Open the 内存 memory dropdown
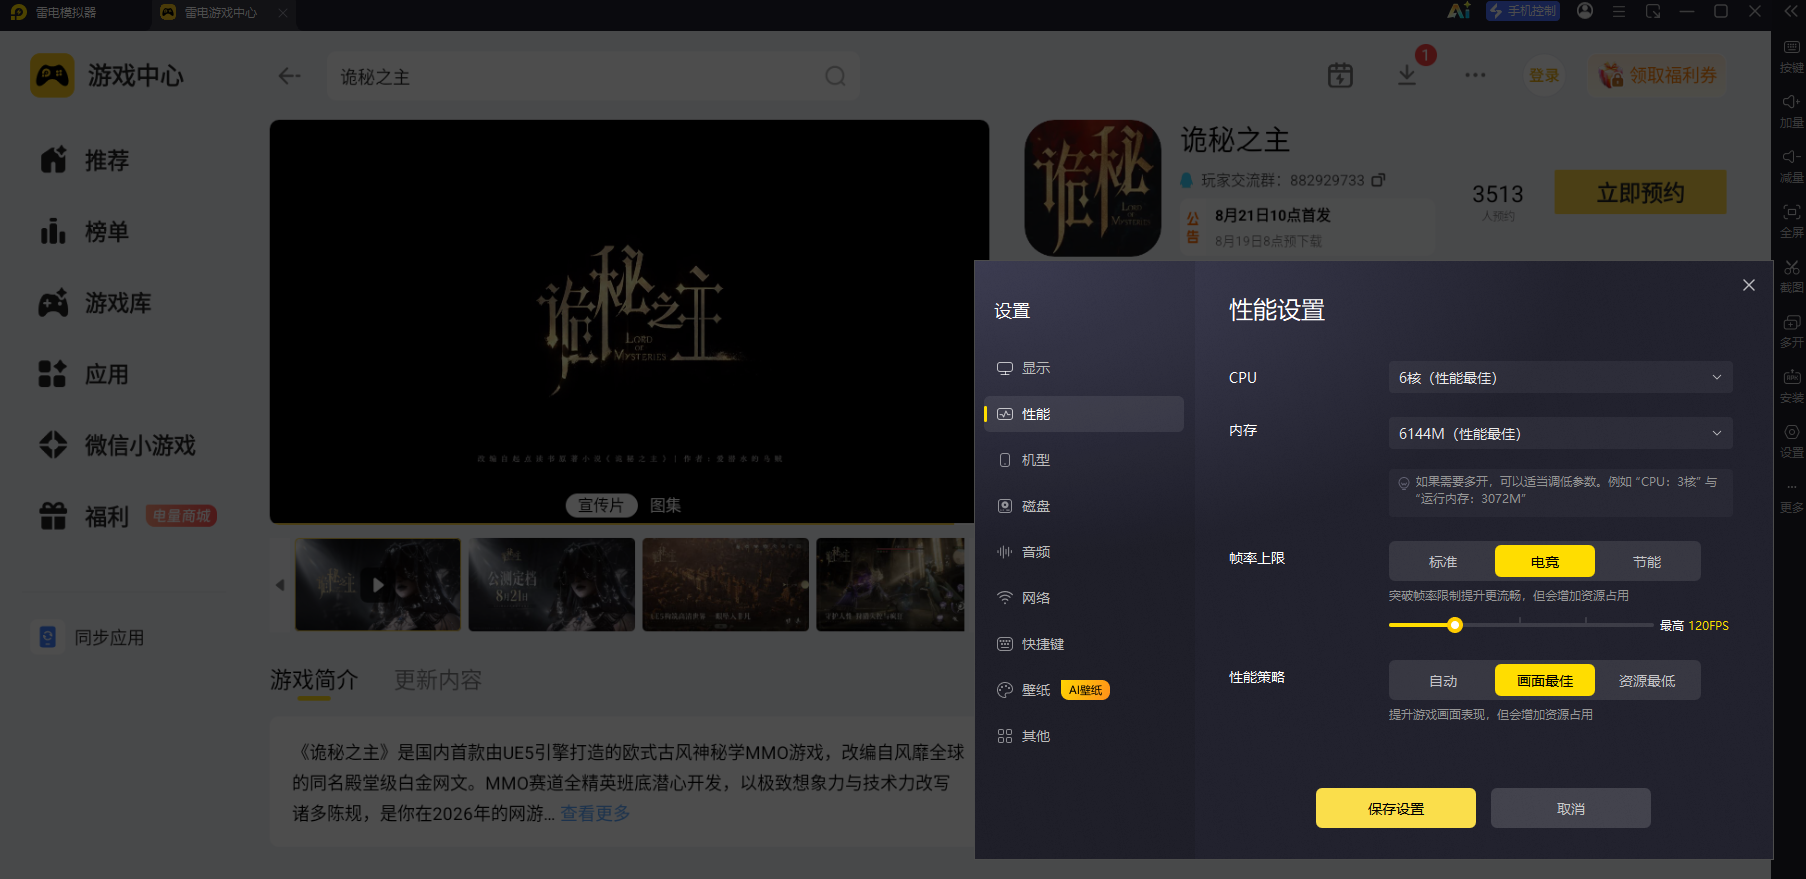The height and width of the screenshot is (879, 1806). click(1560, 434)
